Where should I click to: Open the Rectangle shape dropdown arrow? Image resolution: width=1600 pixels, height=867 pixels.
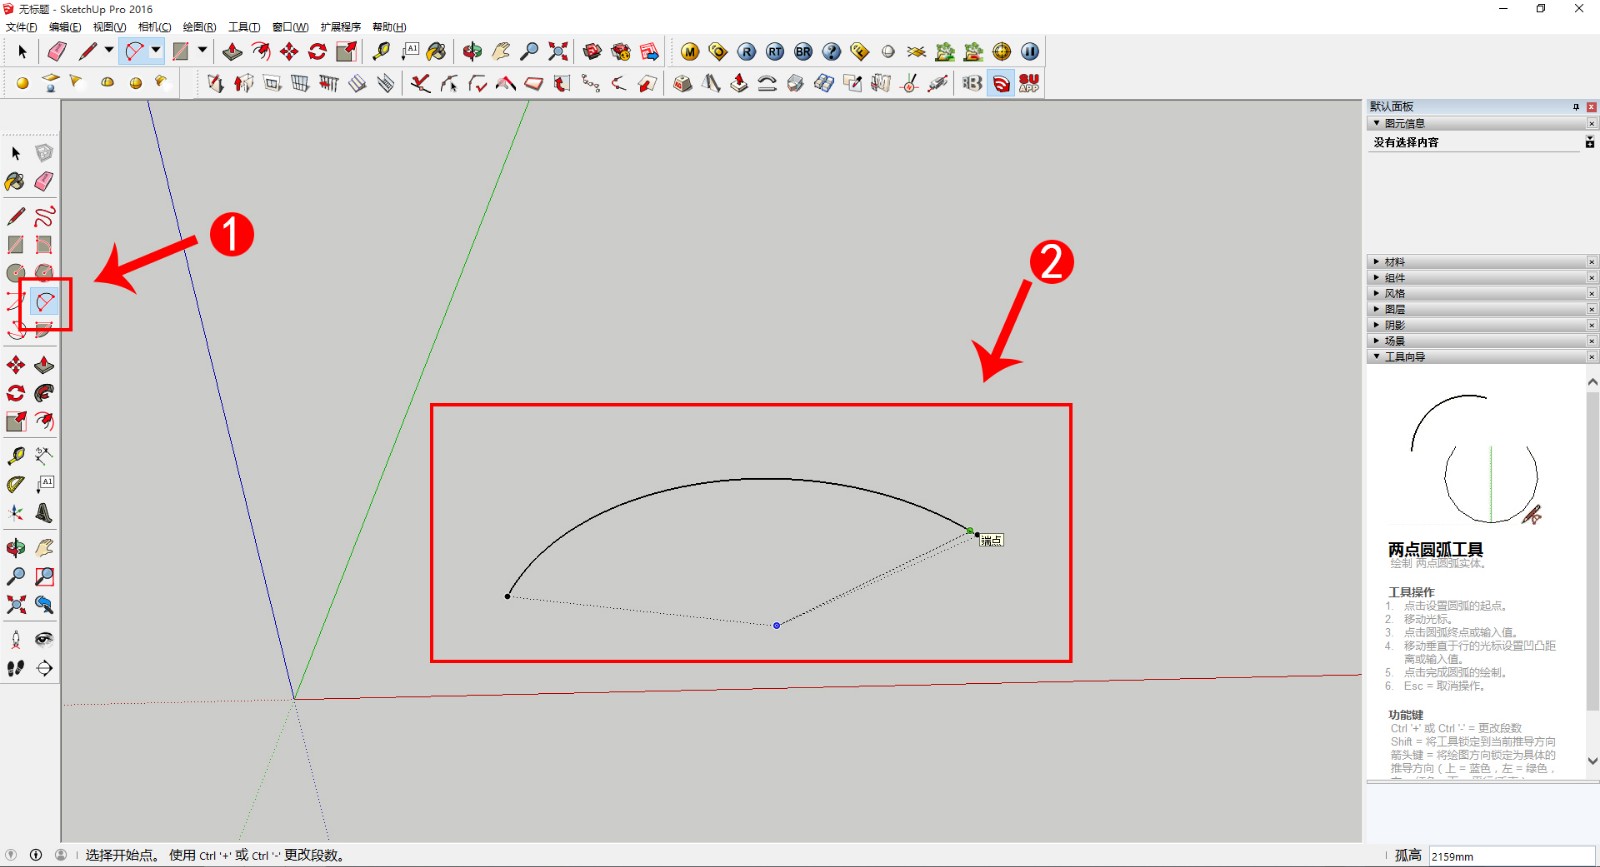point(202,50)
